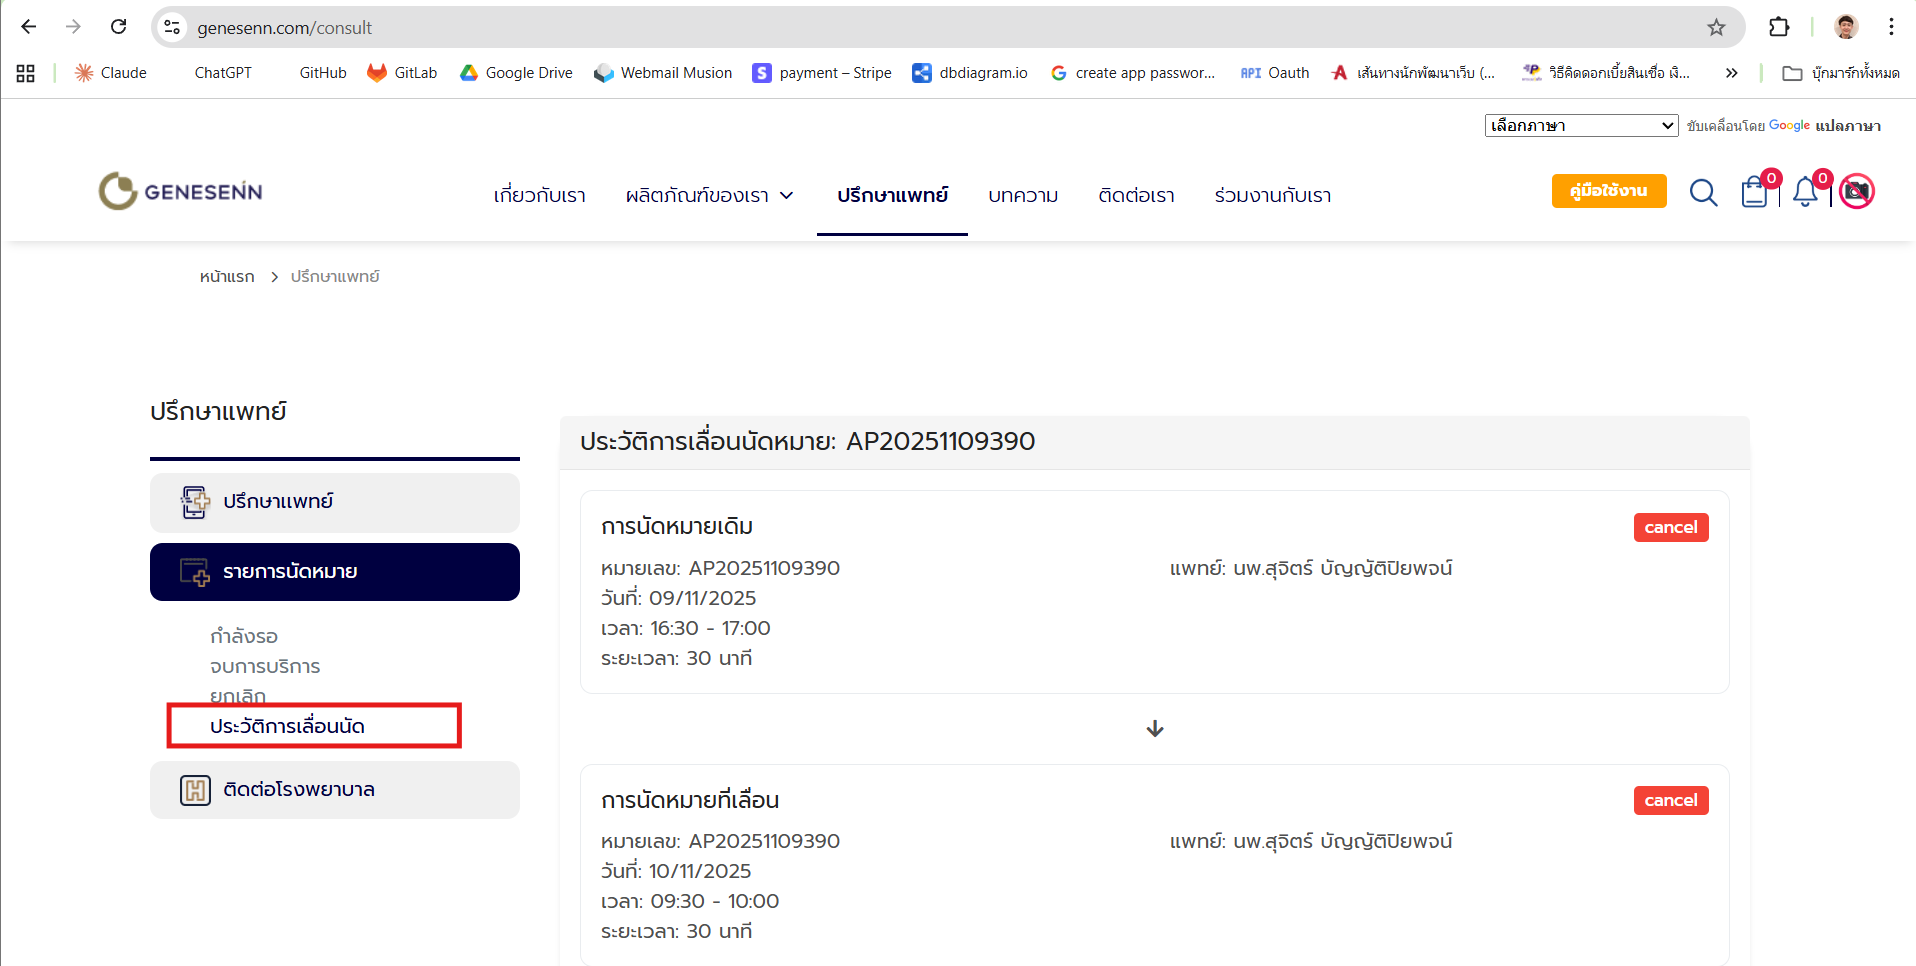Select ปรึกษาแพทย์ in the sidebar
Screen dimensions: 1916x966
tap(335, 502)
